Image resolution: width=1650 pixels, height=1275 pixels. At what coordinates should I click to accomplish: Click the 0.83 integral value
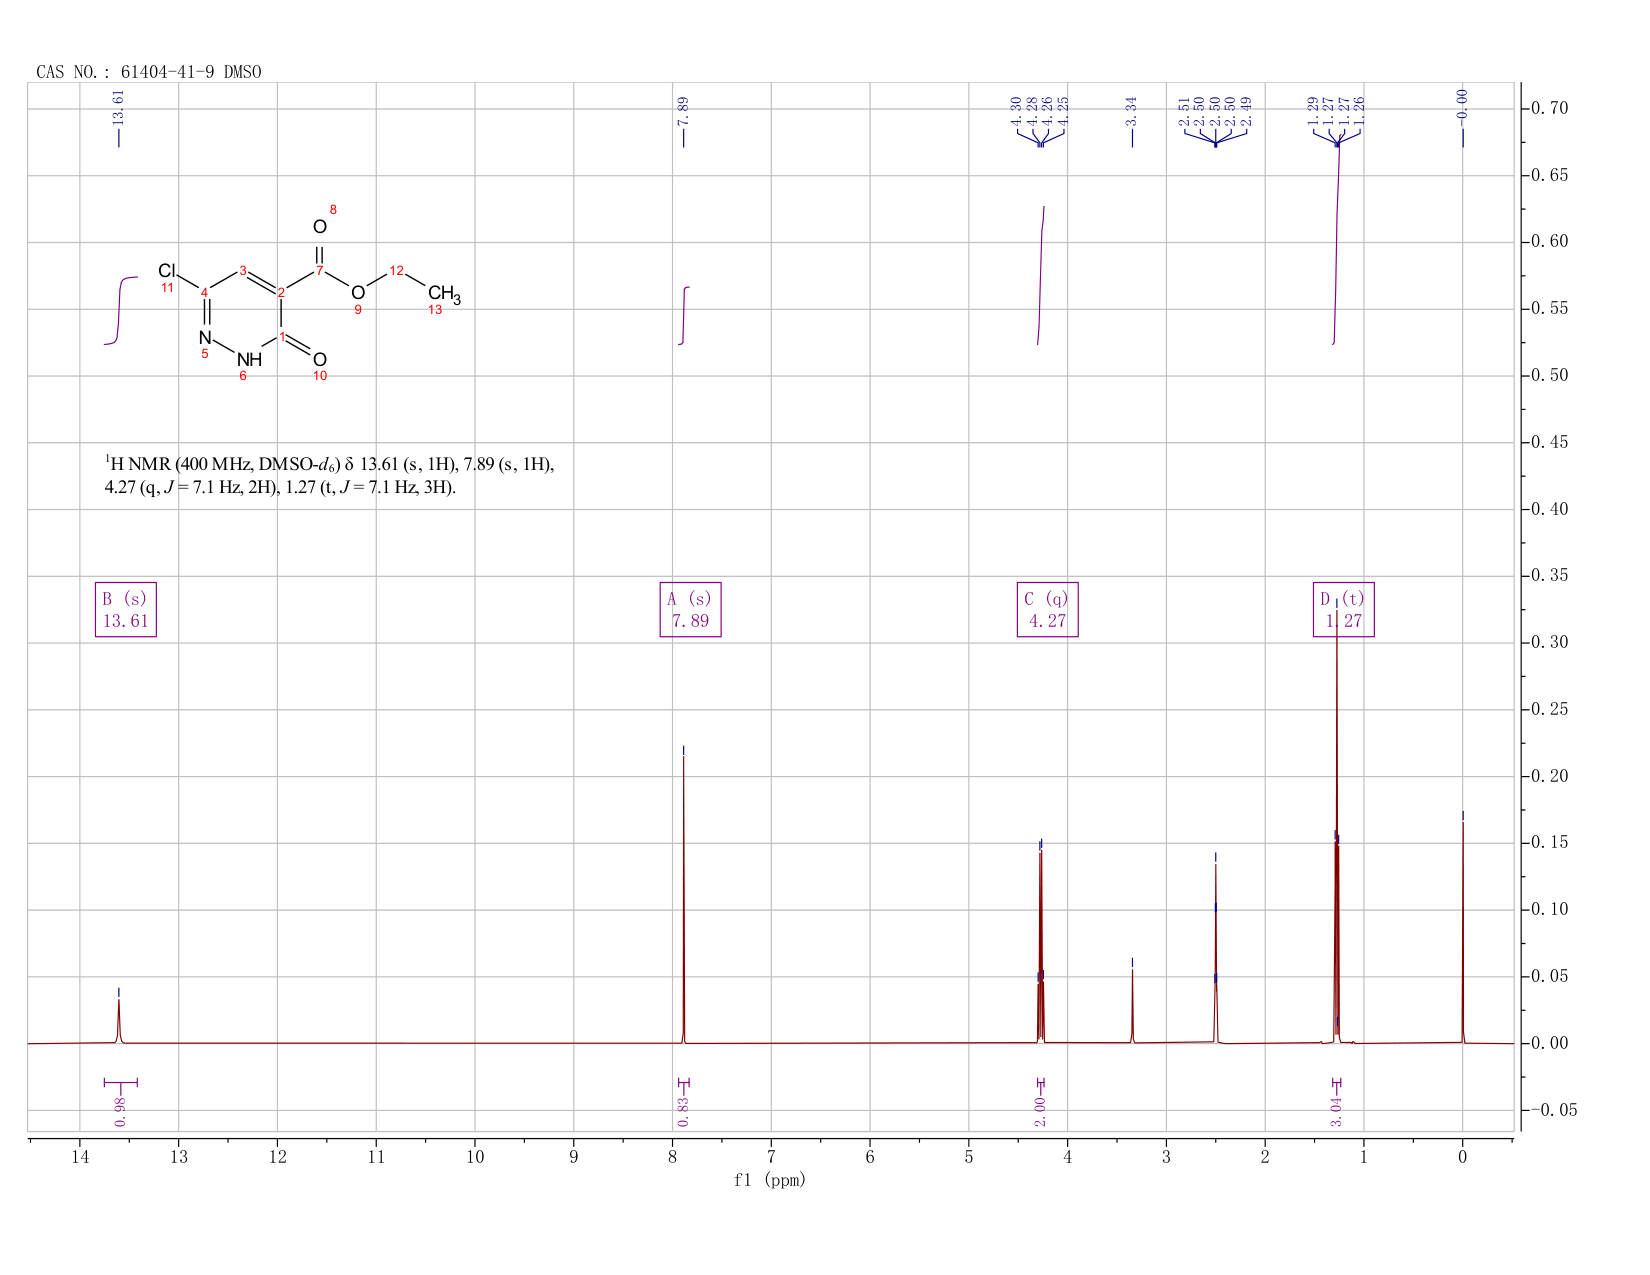point(683,1111)
